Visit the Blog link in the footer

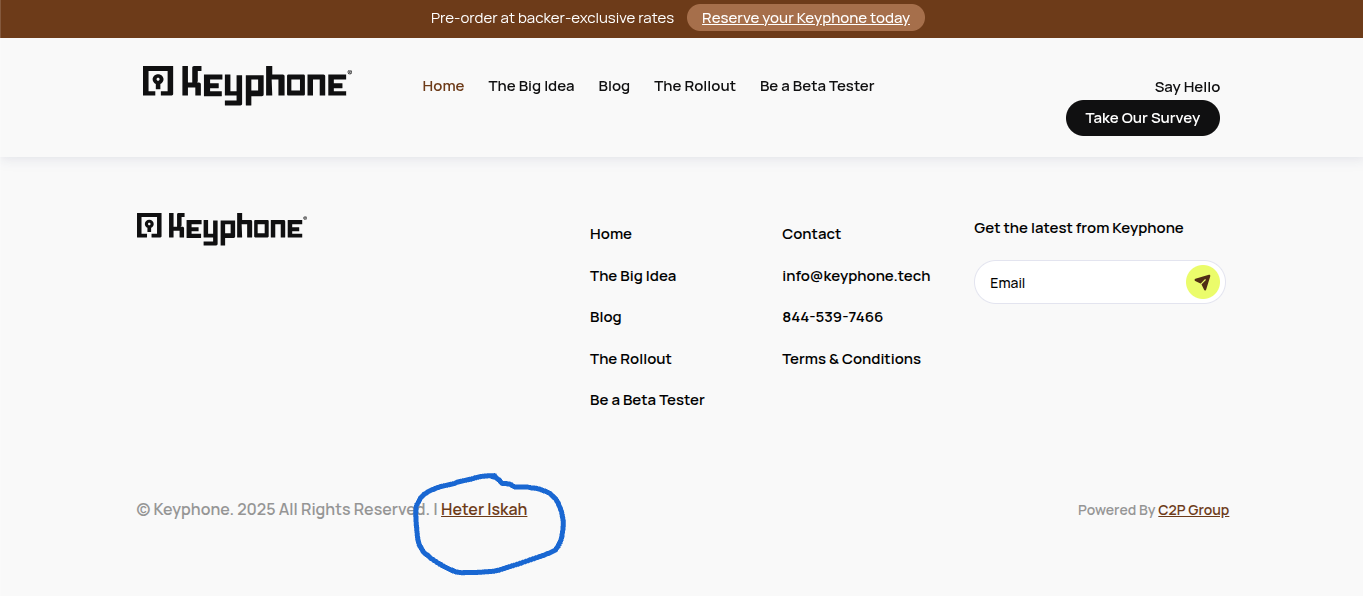point(606,317)
